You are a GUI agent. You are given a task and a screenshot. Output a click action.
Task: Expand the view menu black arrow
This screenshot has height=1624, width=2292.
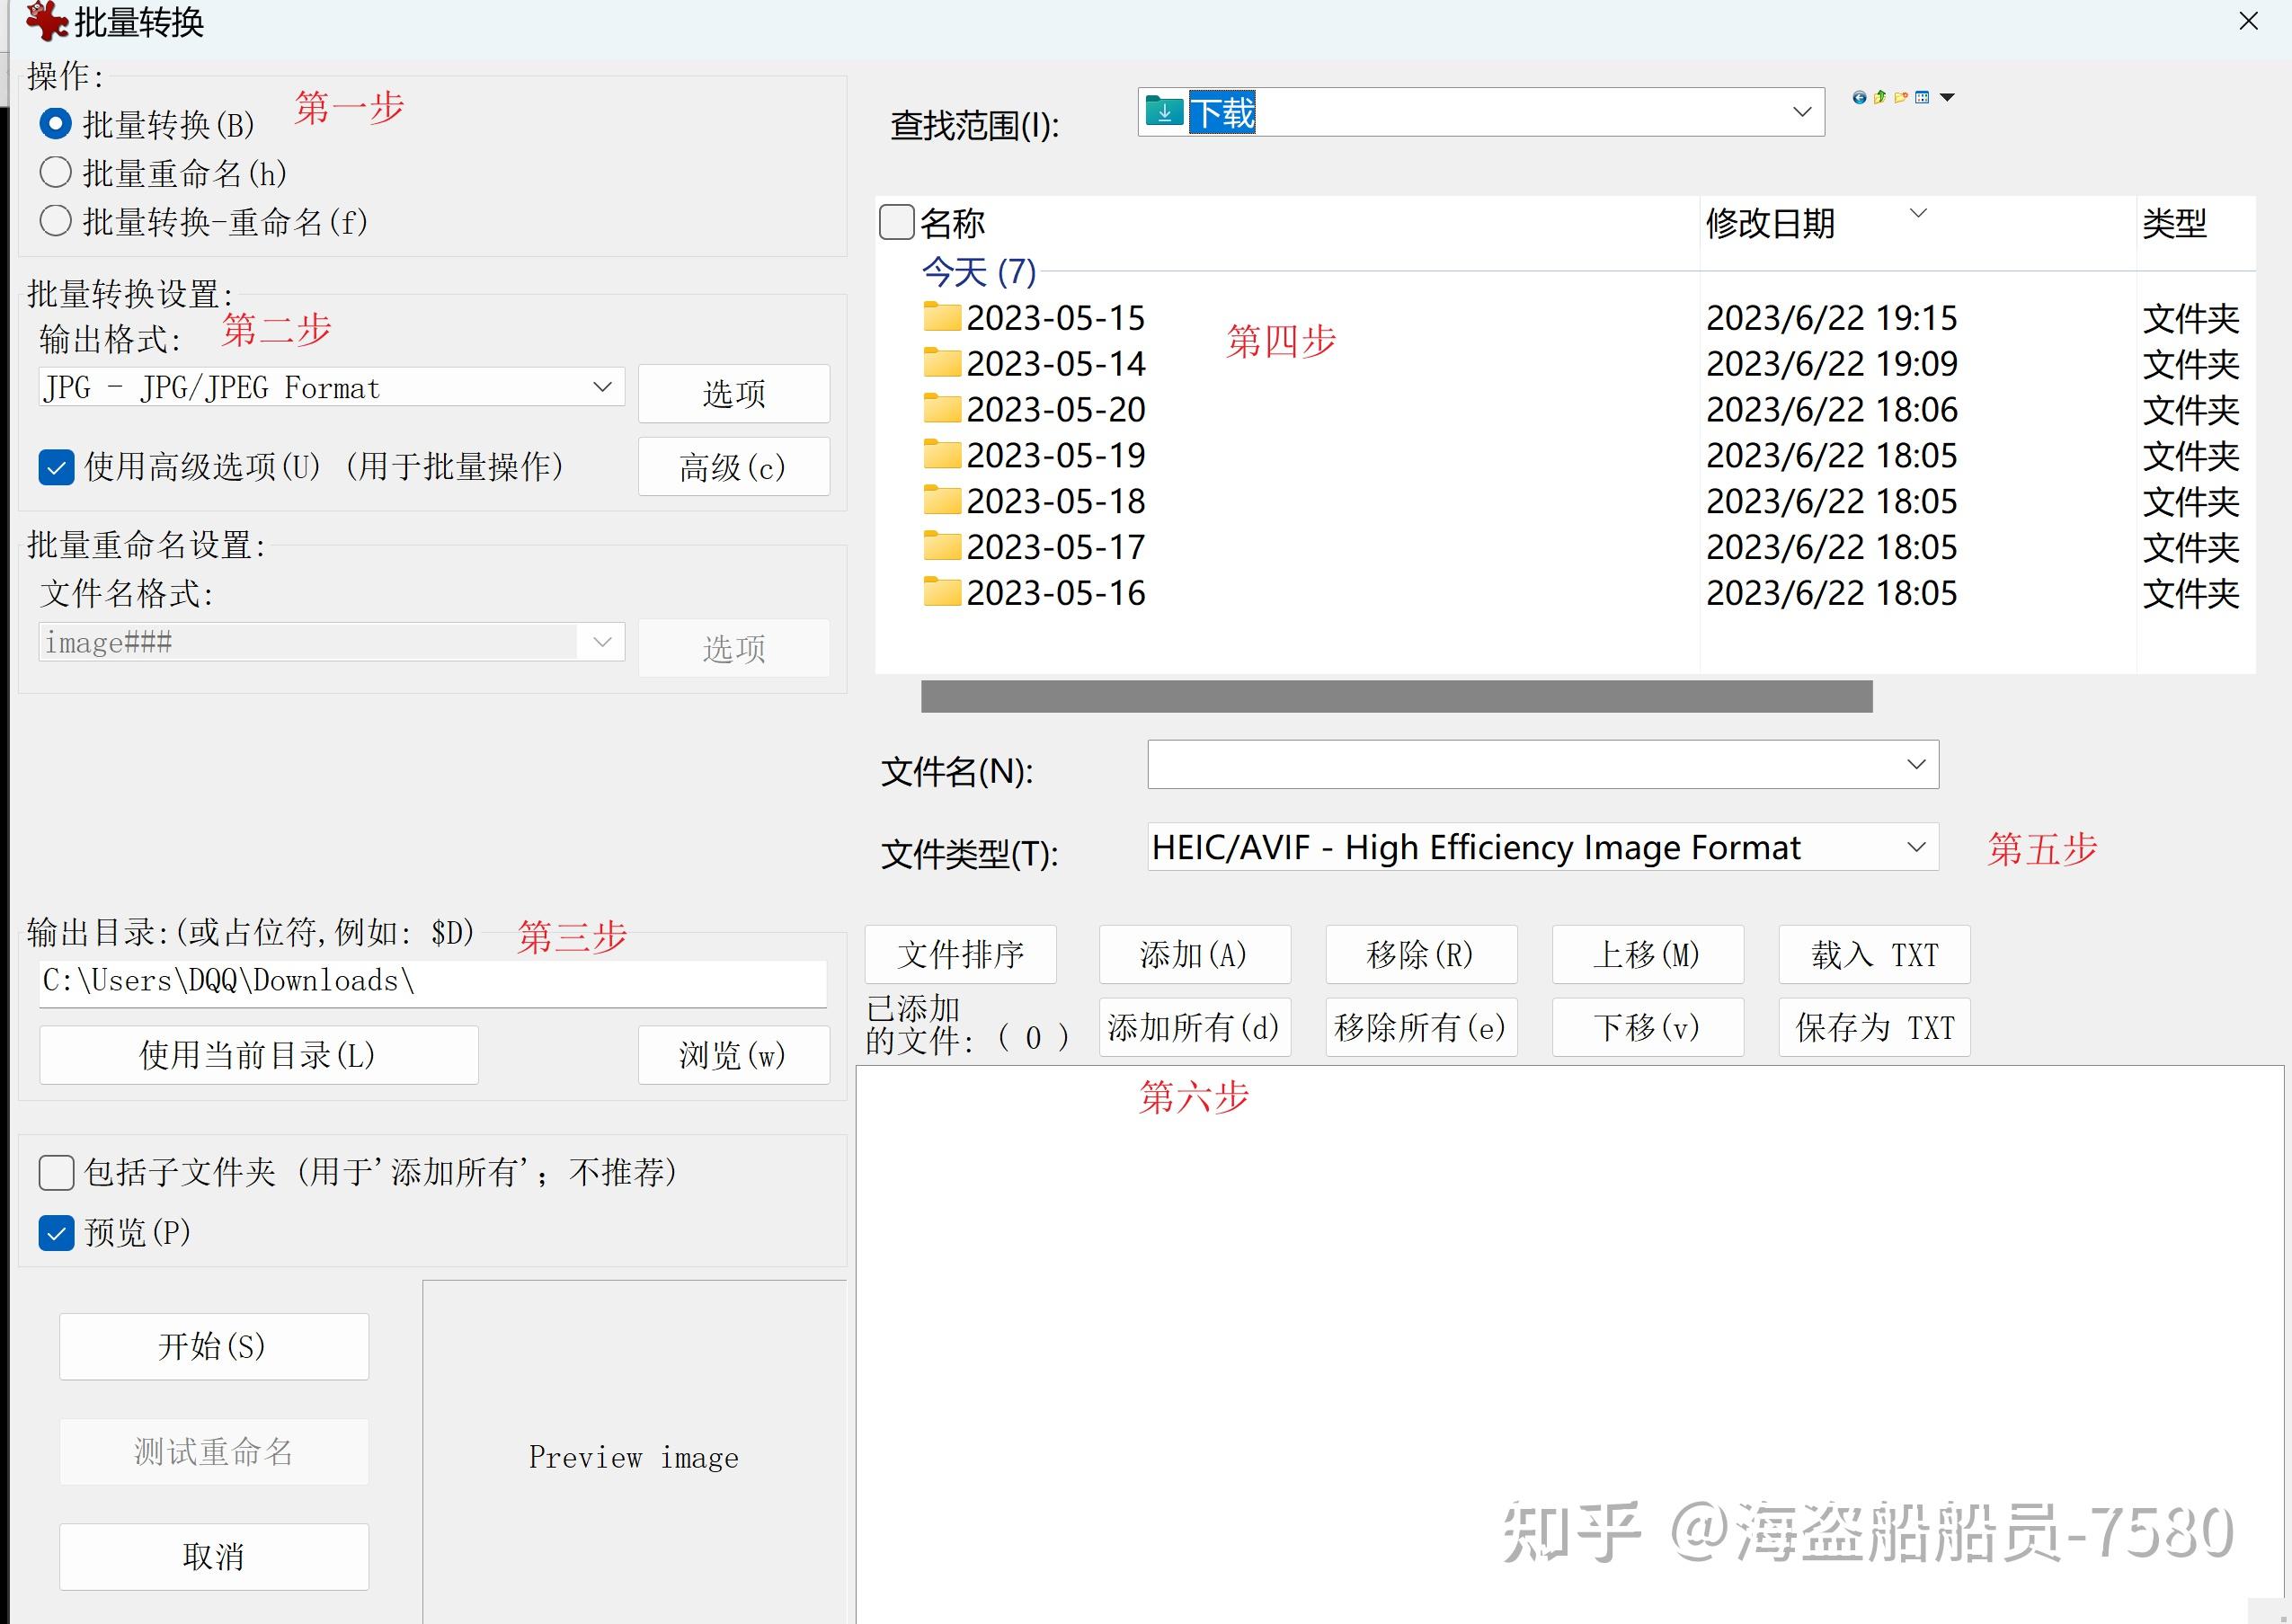1947,97
